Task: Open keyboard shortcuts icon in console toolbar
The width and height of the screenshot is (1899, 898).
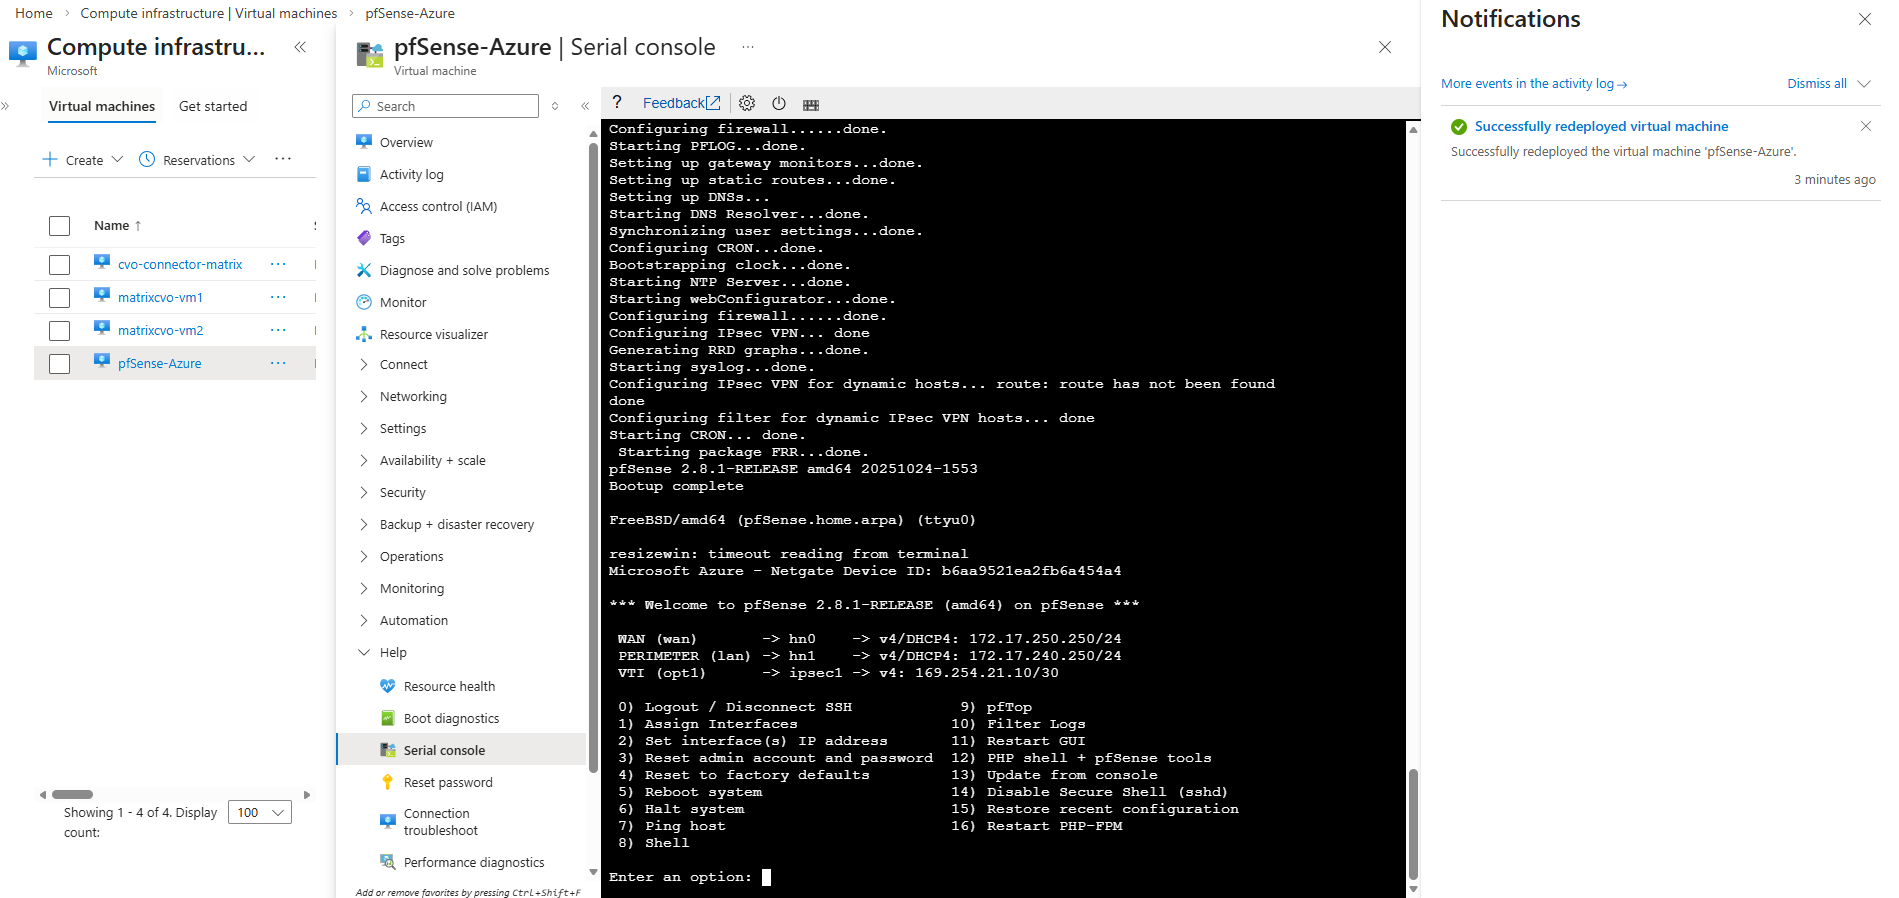Action: click(x=811, y=104)
